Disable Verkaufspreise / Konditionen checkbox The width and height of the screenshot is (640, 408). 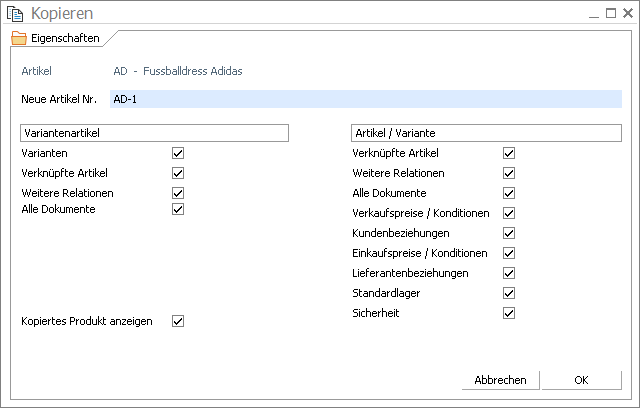(509, 213)
